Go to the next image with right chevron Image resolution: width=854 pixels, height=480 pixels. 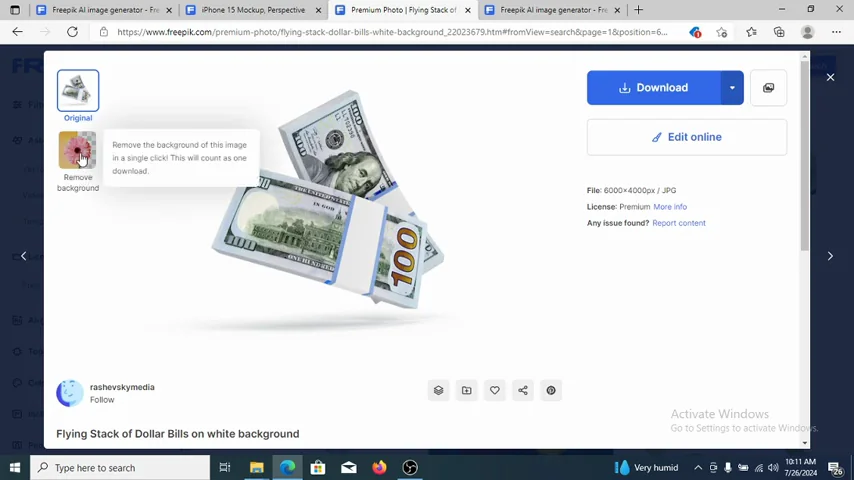pyautogui.click(x=830, y=256)
